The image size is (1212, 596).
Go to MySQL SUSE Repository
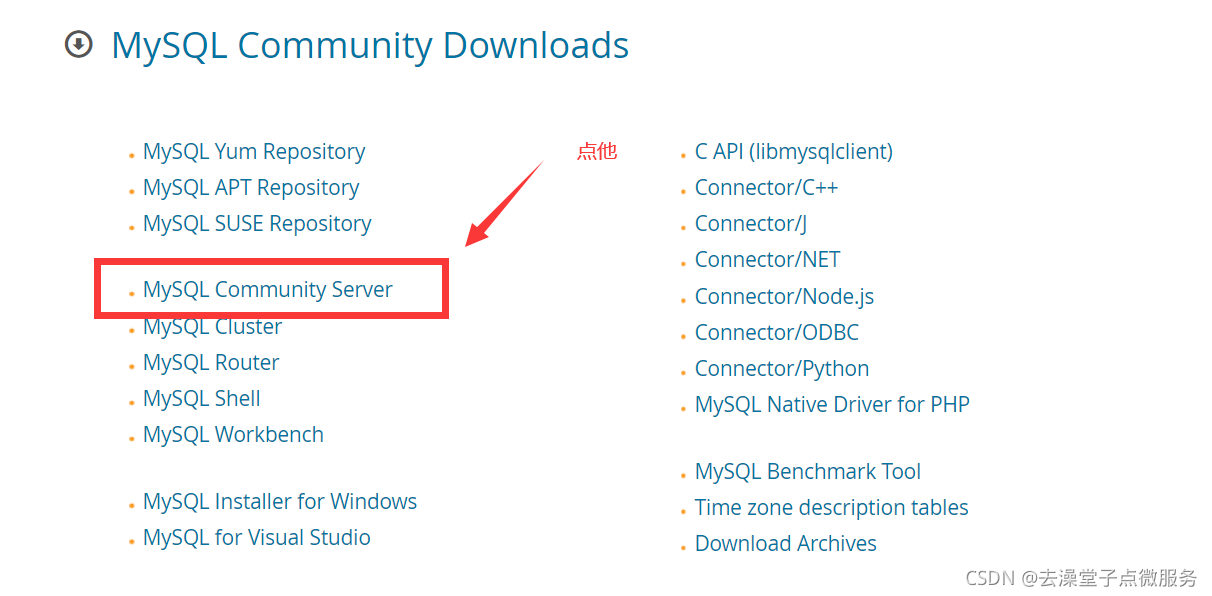257,224
